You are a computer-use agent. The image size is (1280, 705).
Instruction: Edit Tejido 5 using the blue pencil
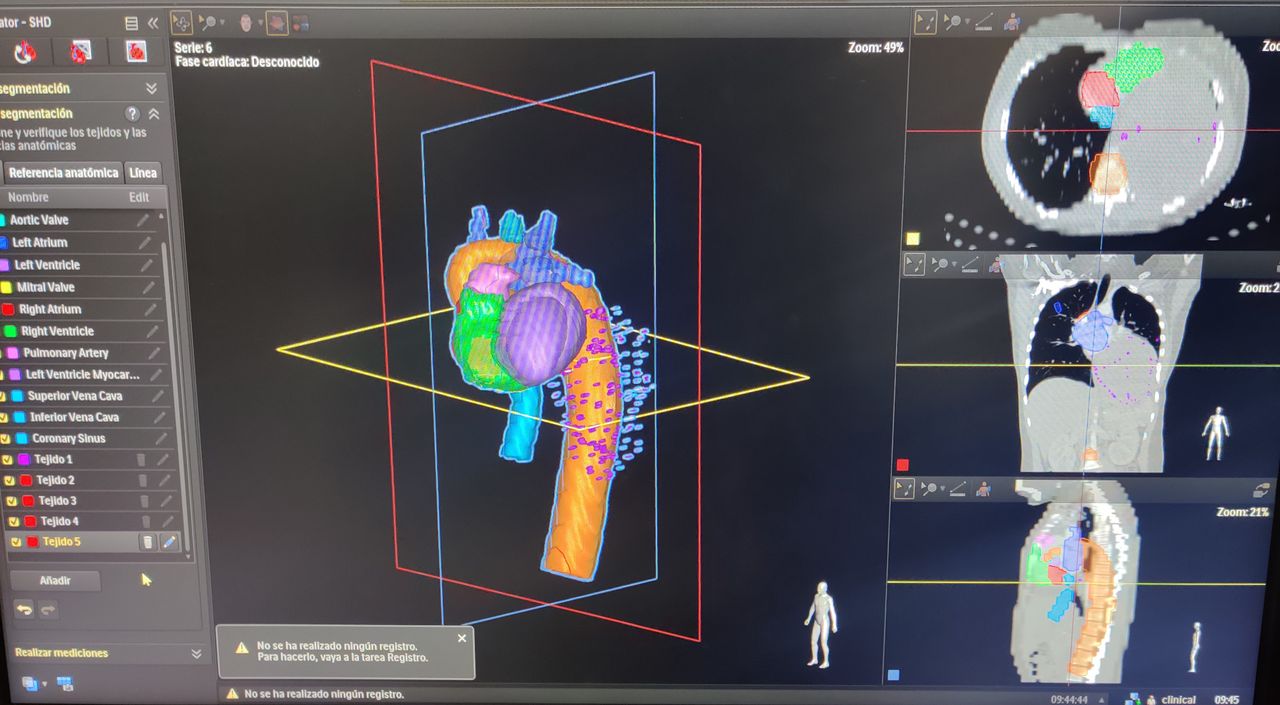point(169,542)
